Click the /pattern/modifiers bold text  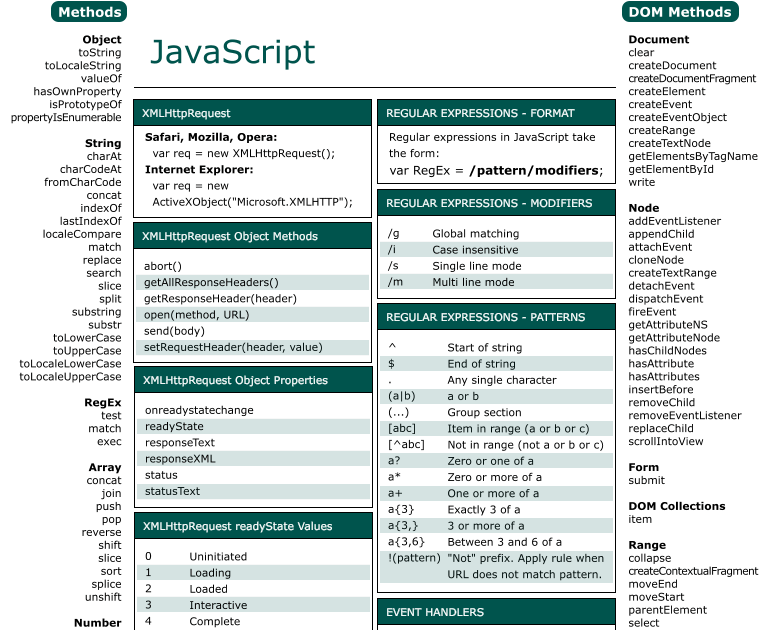tap(536, 170)
